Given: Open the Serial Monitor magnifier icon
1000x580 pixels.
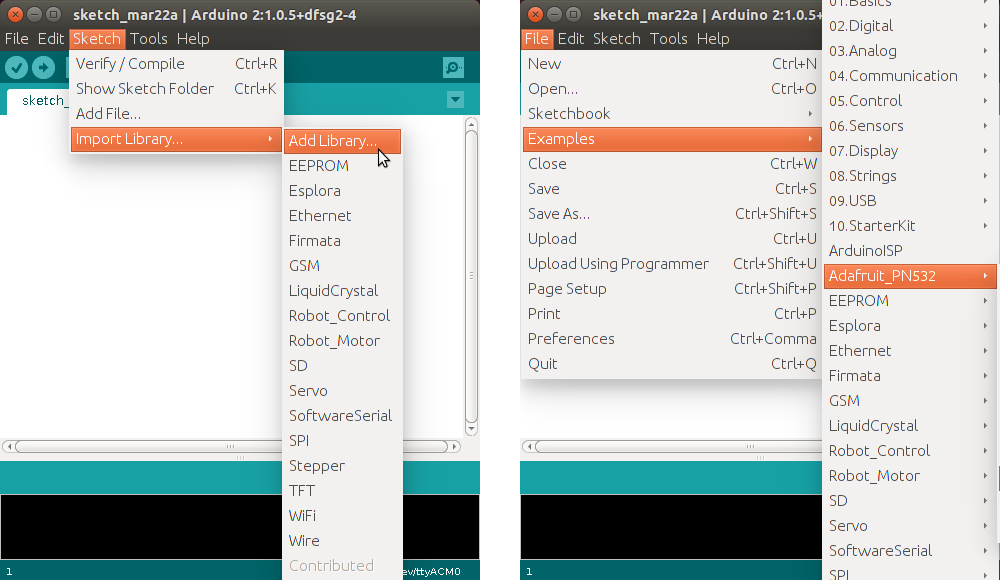Looking at the screenshot, I should (452, 67).
